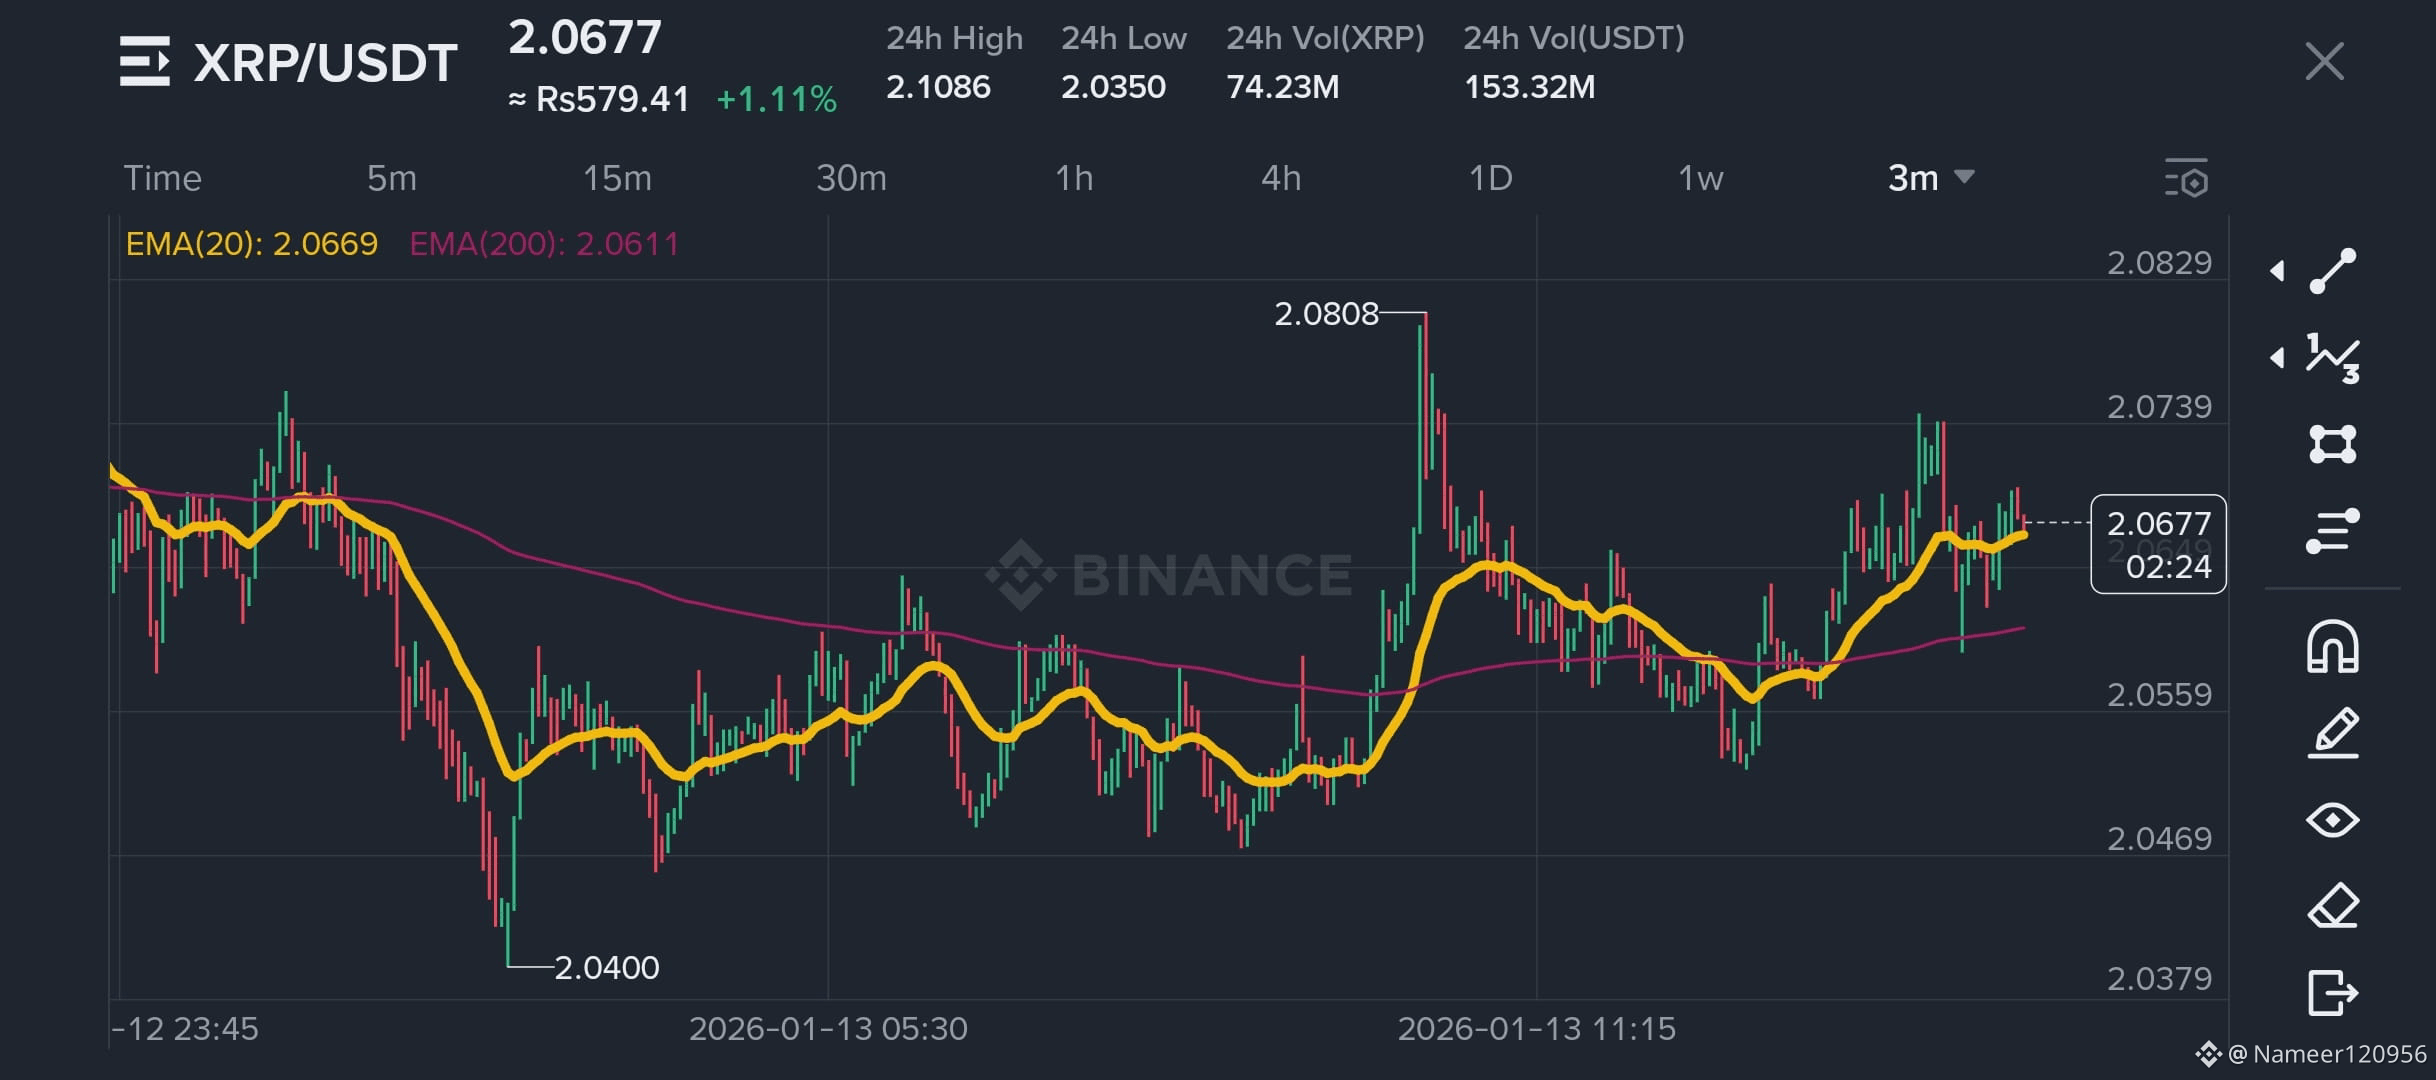Open chart indicator settings icon
Screen dimensions: 2436x1080
pyautogui.click(x=2186, y=177)
